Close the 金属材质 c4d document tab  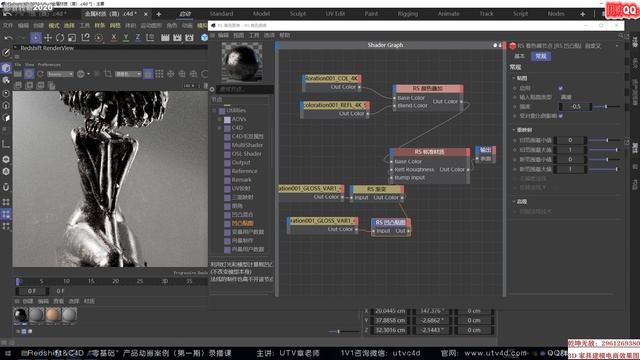coord(146,14)
